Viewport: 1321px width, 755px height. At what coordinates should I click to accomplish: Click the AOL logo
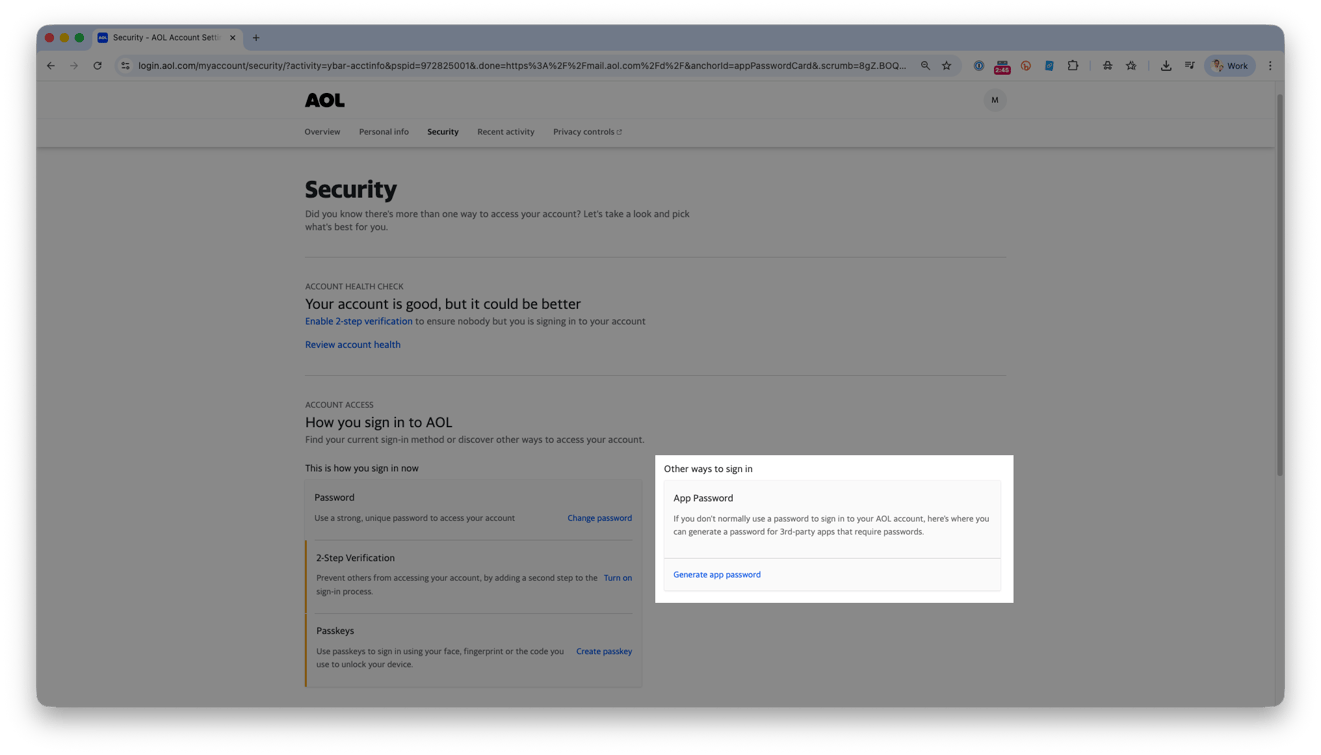(322, 100)
